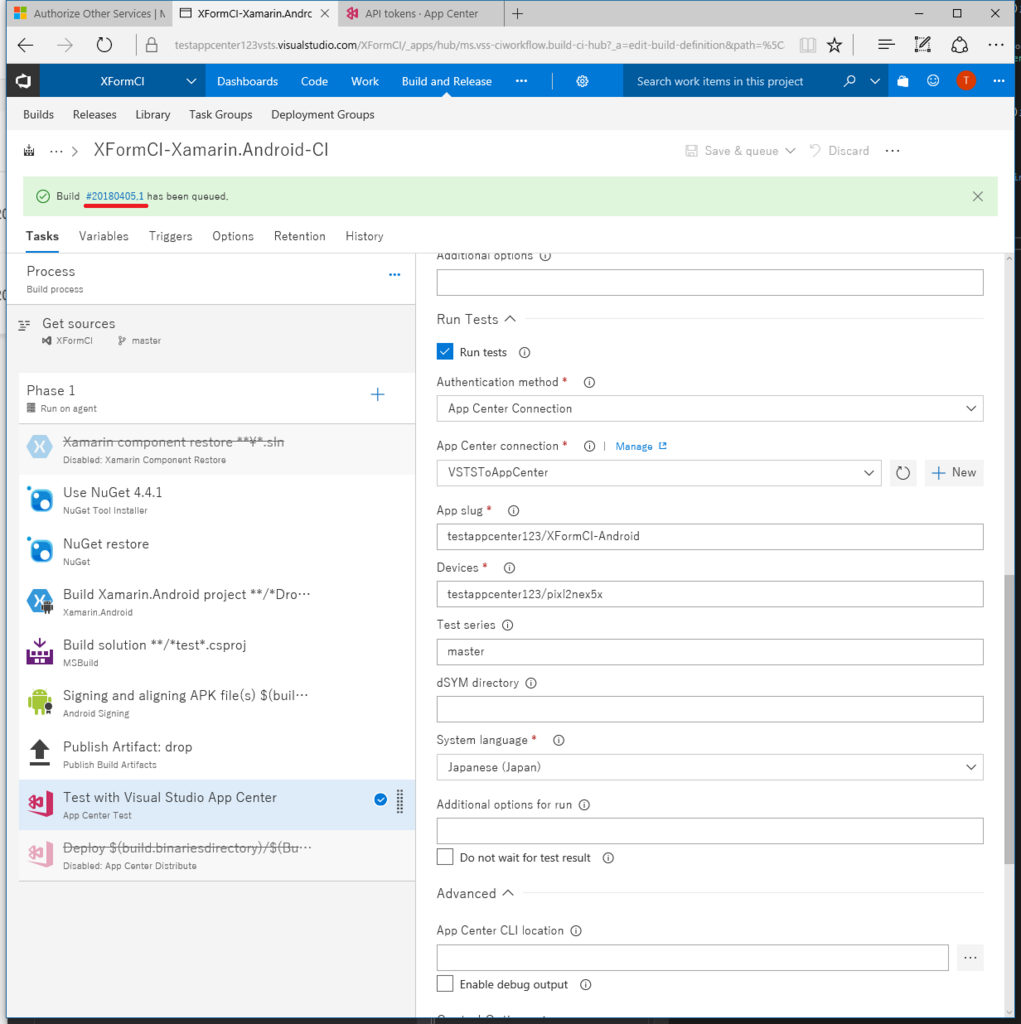Click New App Center connection button
Image resolution: width=1021 pixels, height=1024 pixels.
(x=954, y=473)
